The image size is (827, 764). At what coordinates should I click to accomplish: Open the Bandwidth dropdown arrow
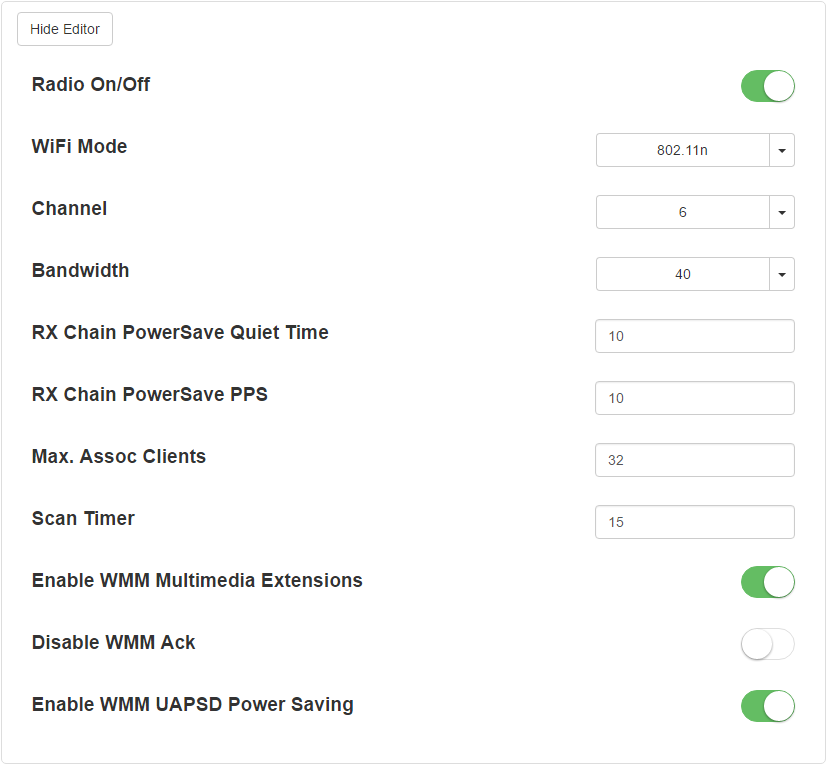[782, 274]
